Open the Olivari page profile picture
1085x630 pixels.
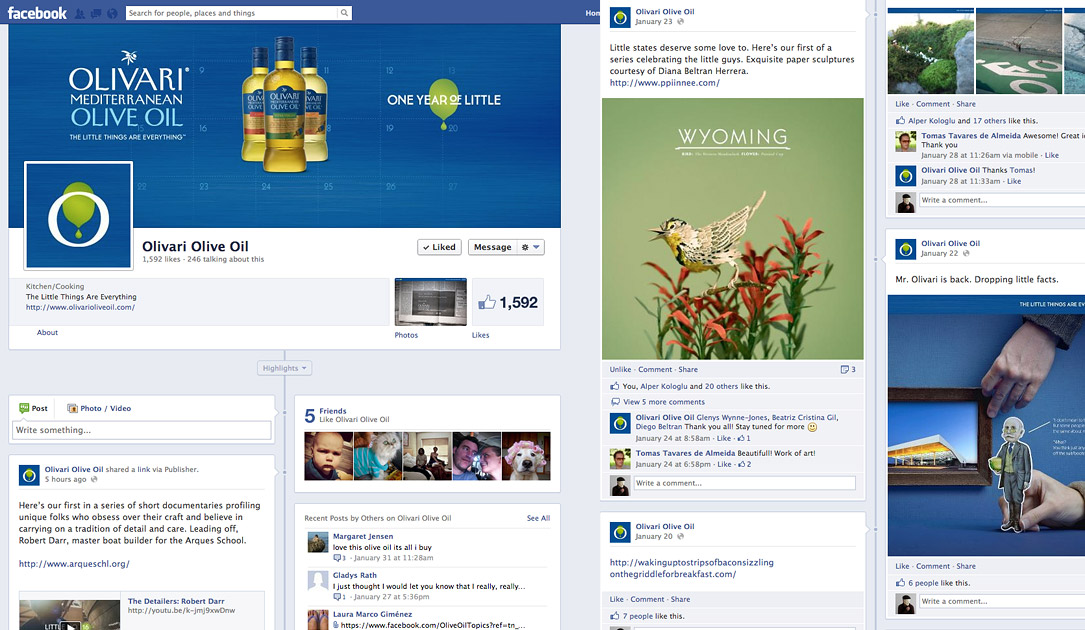click(78, 215)
